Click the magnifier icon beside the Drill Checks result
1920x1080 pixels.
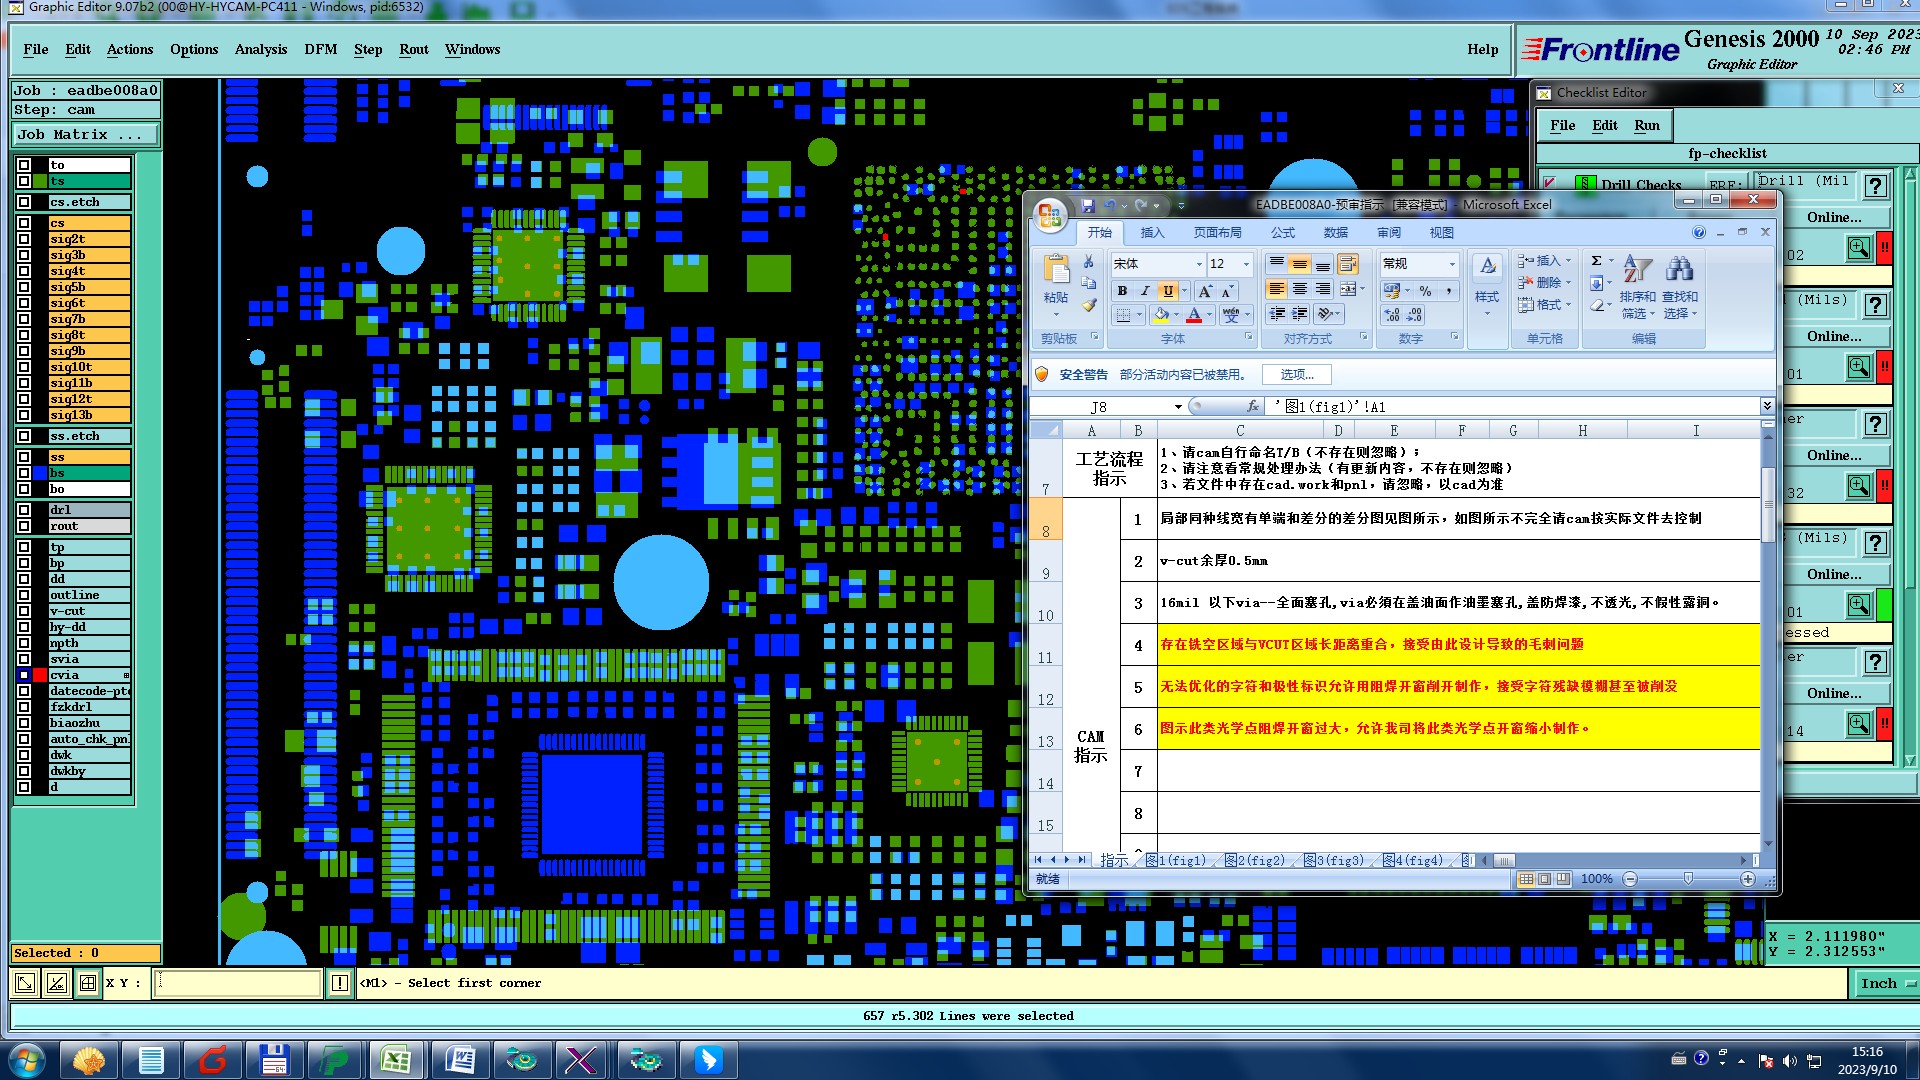tap(1858, 248)
